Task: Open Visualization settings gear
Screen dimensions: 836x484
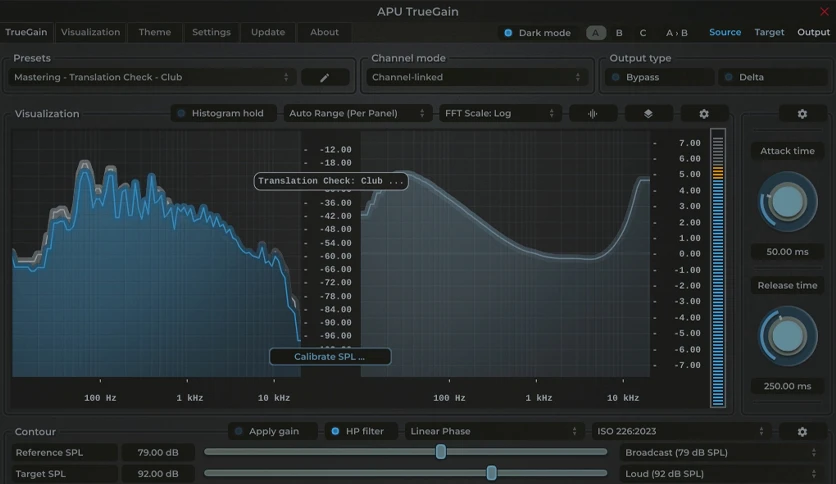Action: click(704, 114)
